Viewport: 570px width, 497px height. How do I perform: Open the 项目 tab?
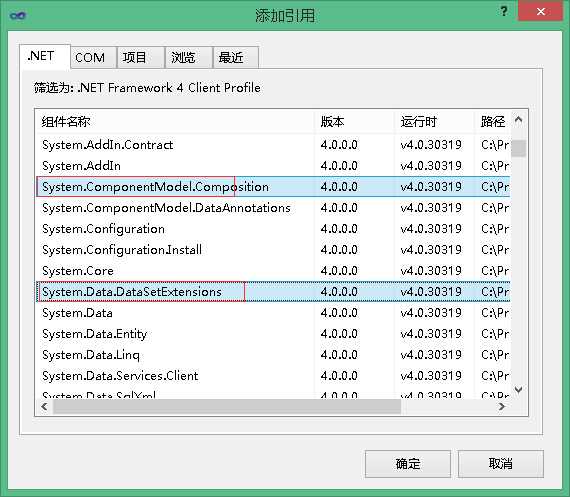tap(140, 57)
